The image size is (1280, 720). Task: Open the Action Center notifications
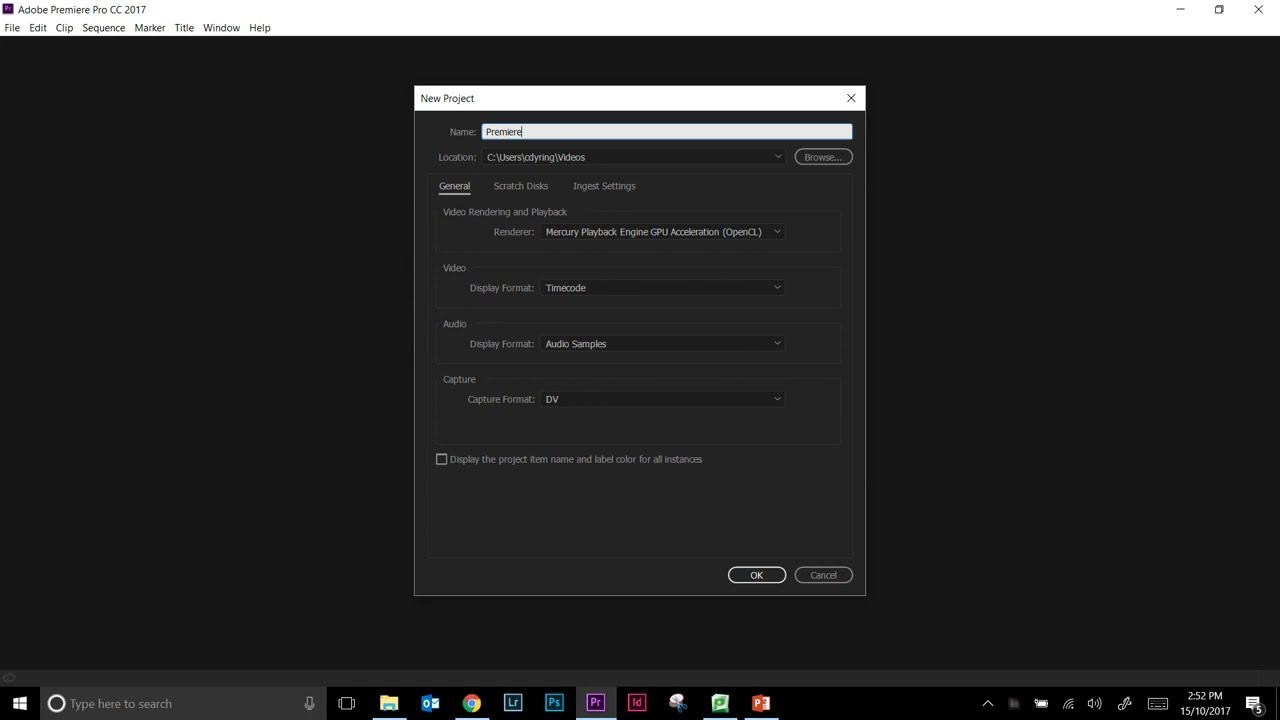[x=1254, y=703]
